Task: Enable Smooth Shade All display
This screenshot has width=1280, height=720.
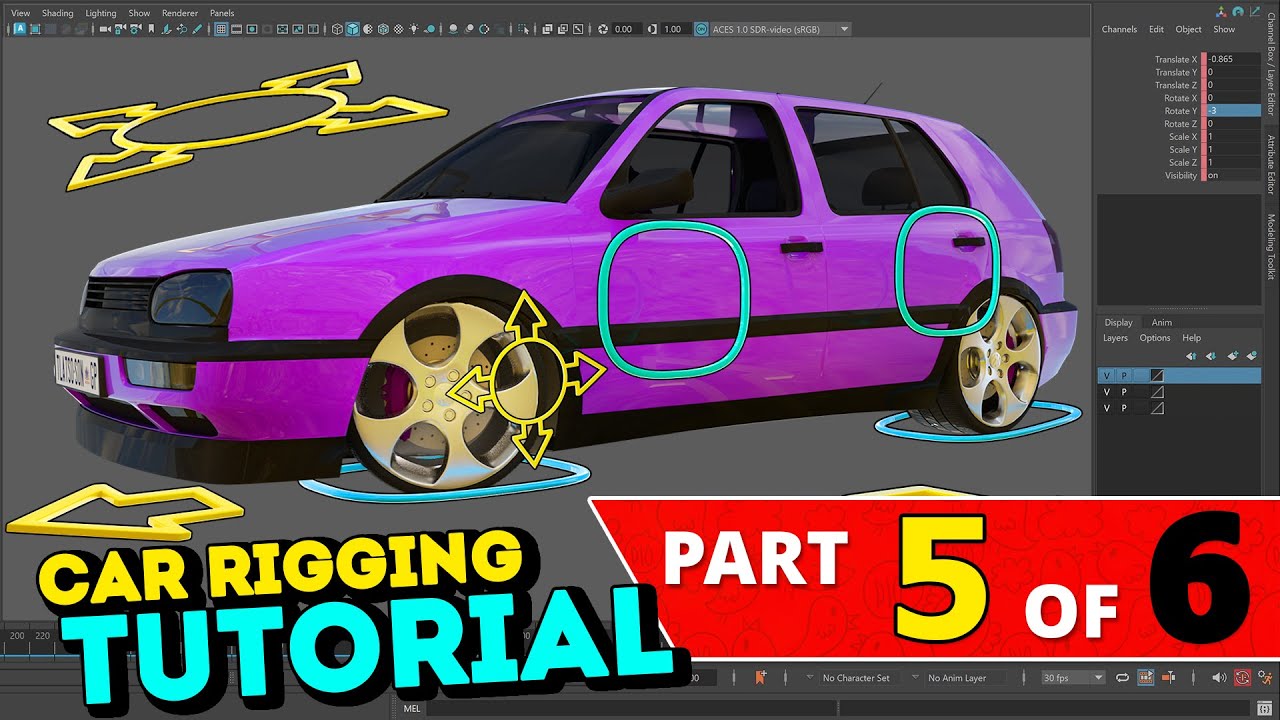Action: click(x=352, y=29)
